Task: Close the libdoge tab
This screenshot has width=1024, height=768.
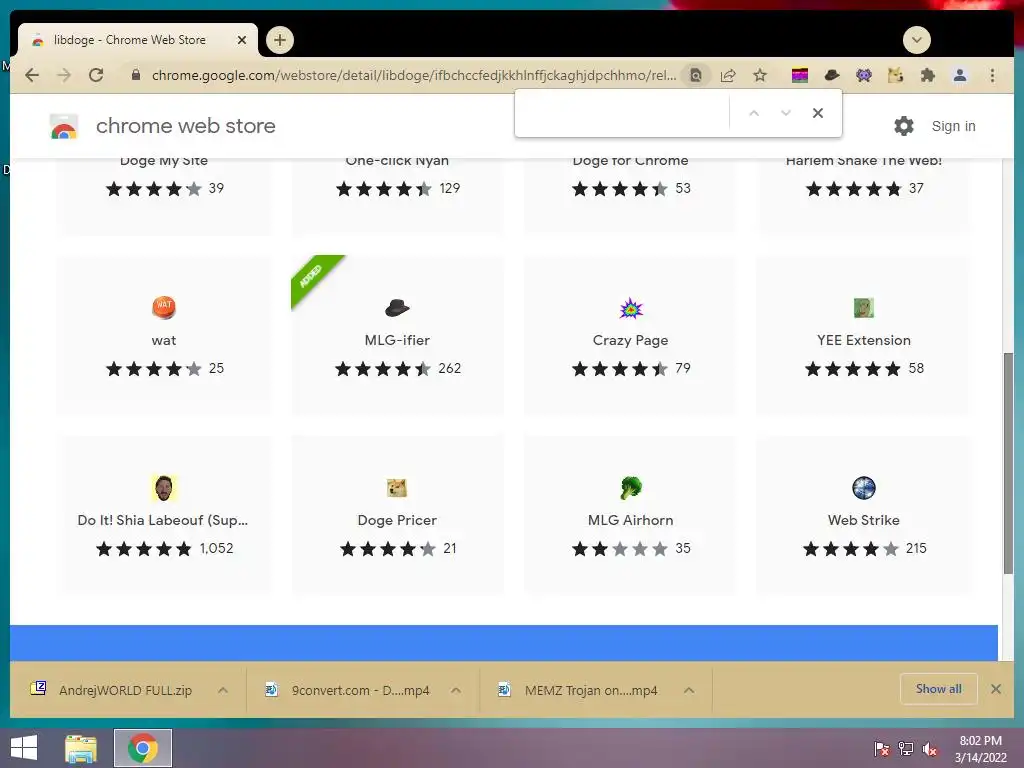Action: [242, 40]
